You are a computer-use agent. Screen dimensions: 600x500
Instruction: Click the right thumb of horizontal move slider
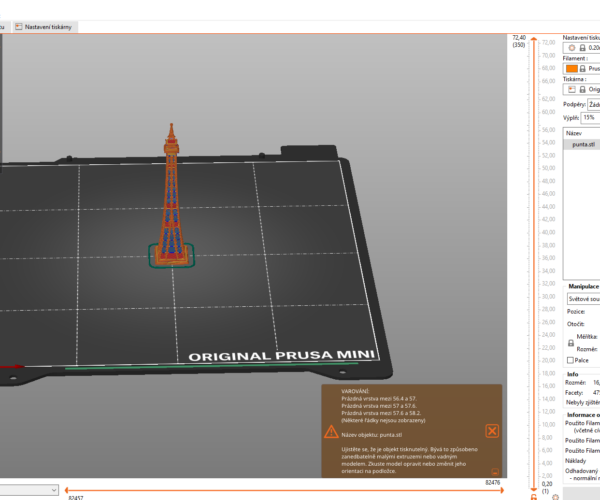point(502,490)
